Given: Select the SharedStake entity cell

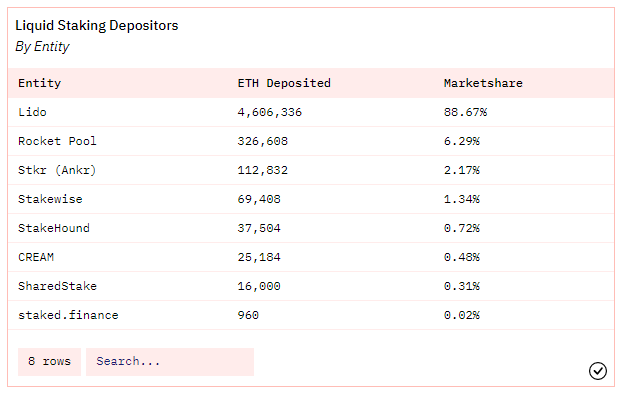Looking at the screenshot, I should [x=58, y=286].
